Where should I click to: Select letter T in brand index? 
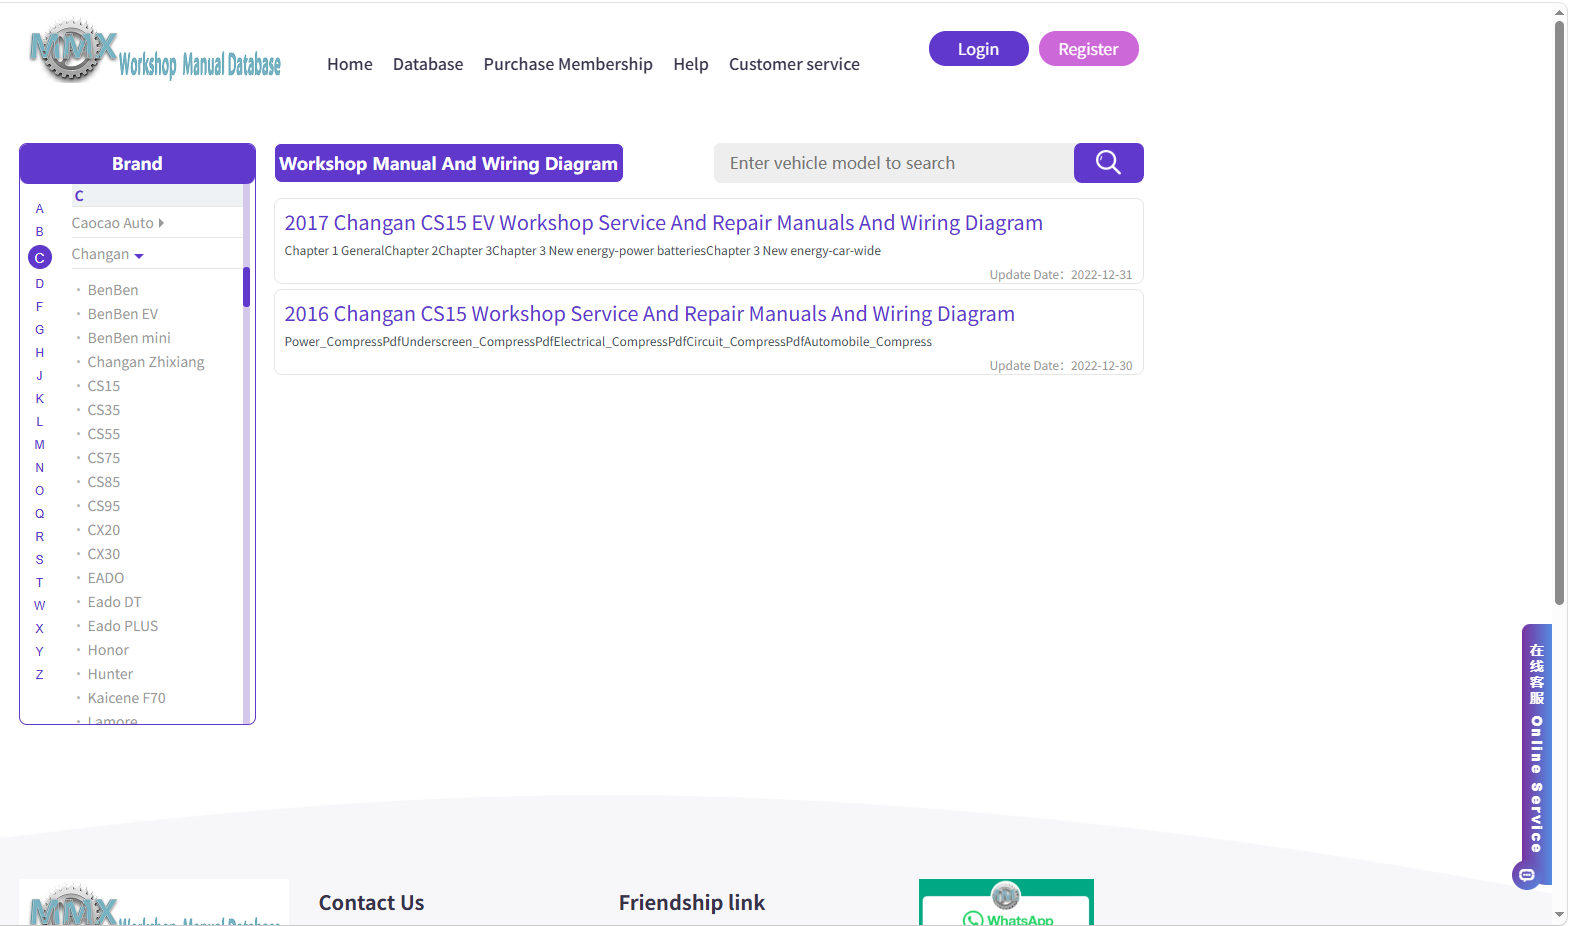pos(40,583)
